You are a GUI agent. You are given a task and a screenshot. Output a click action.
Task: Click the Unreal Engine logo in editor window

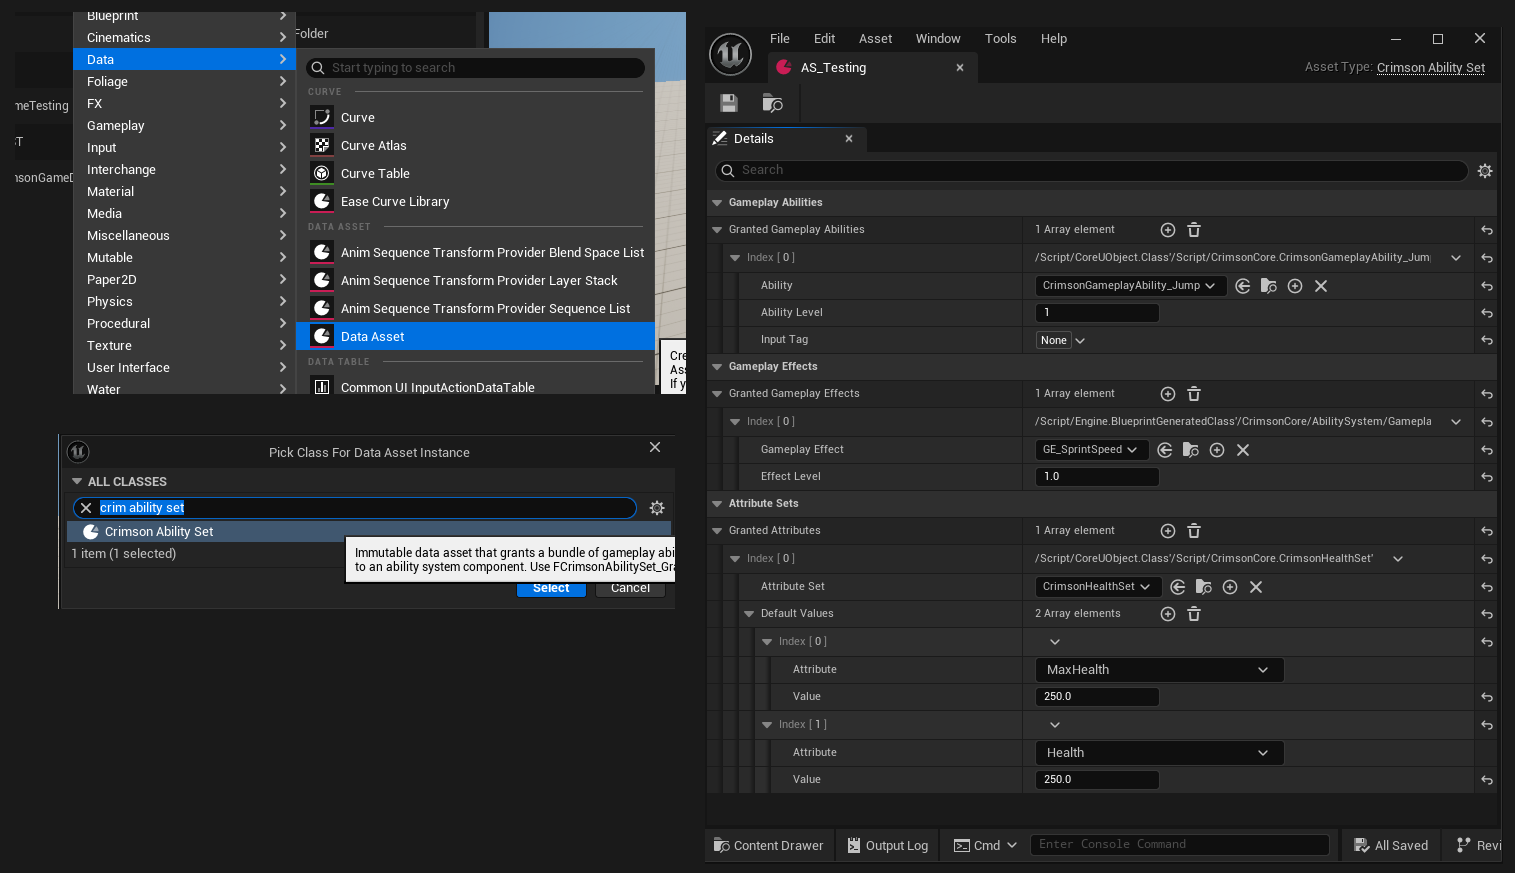point(730,54)
